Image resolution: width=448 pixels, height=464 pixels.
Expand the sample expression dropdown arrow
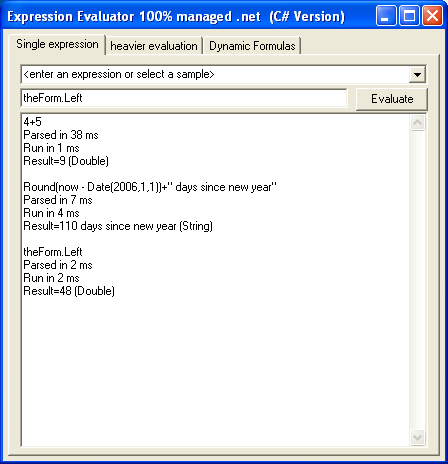417,74
